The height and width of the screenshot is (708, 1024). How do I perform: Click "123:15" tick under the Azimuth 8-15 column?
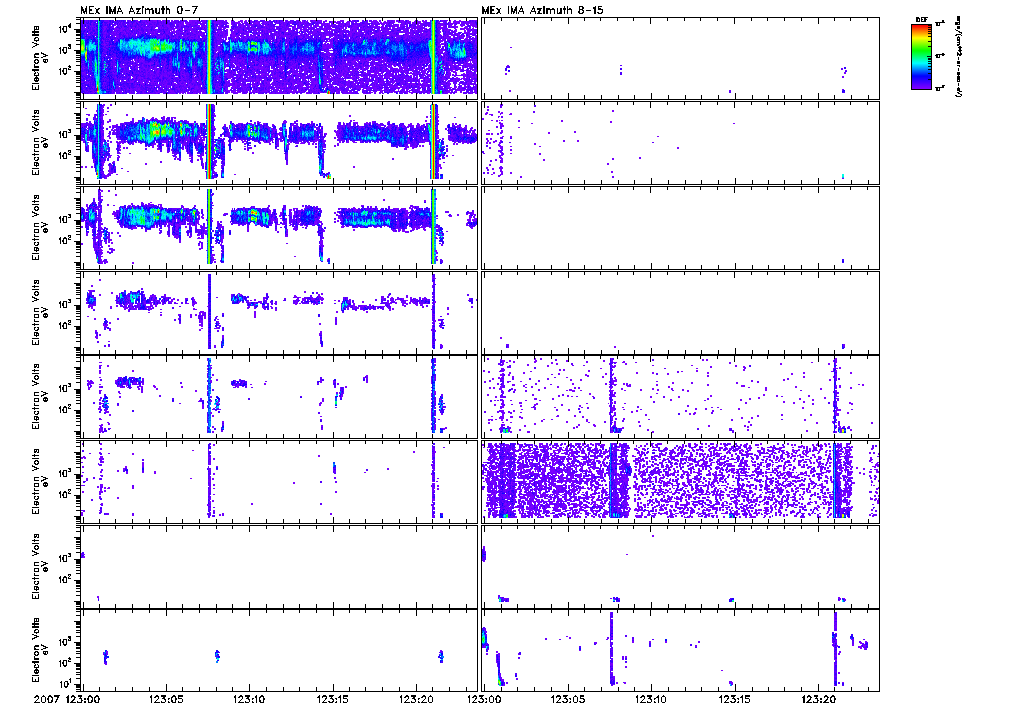[735, 699]
